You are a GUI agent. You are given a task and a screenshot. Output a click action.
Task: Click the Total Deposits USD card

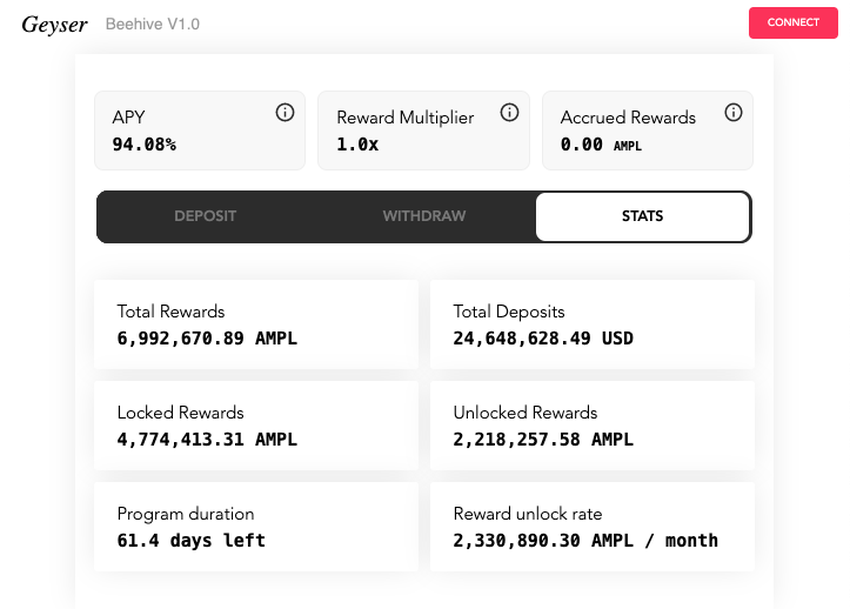pyautogui.click(x=593, y=324)
